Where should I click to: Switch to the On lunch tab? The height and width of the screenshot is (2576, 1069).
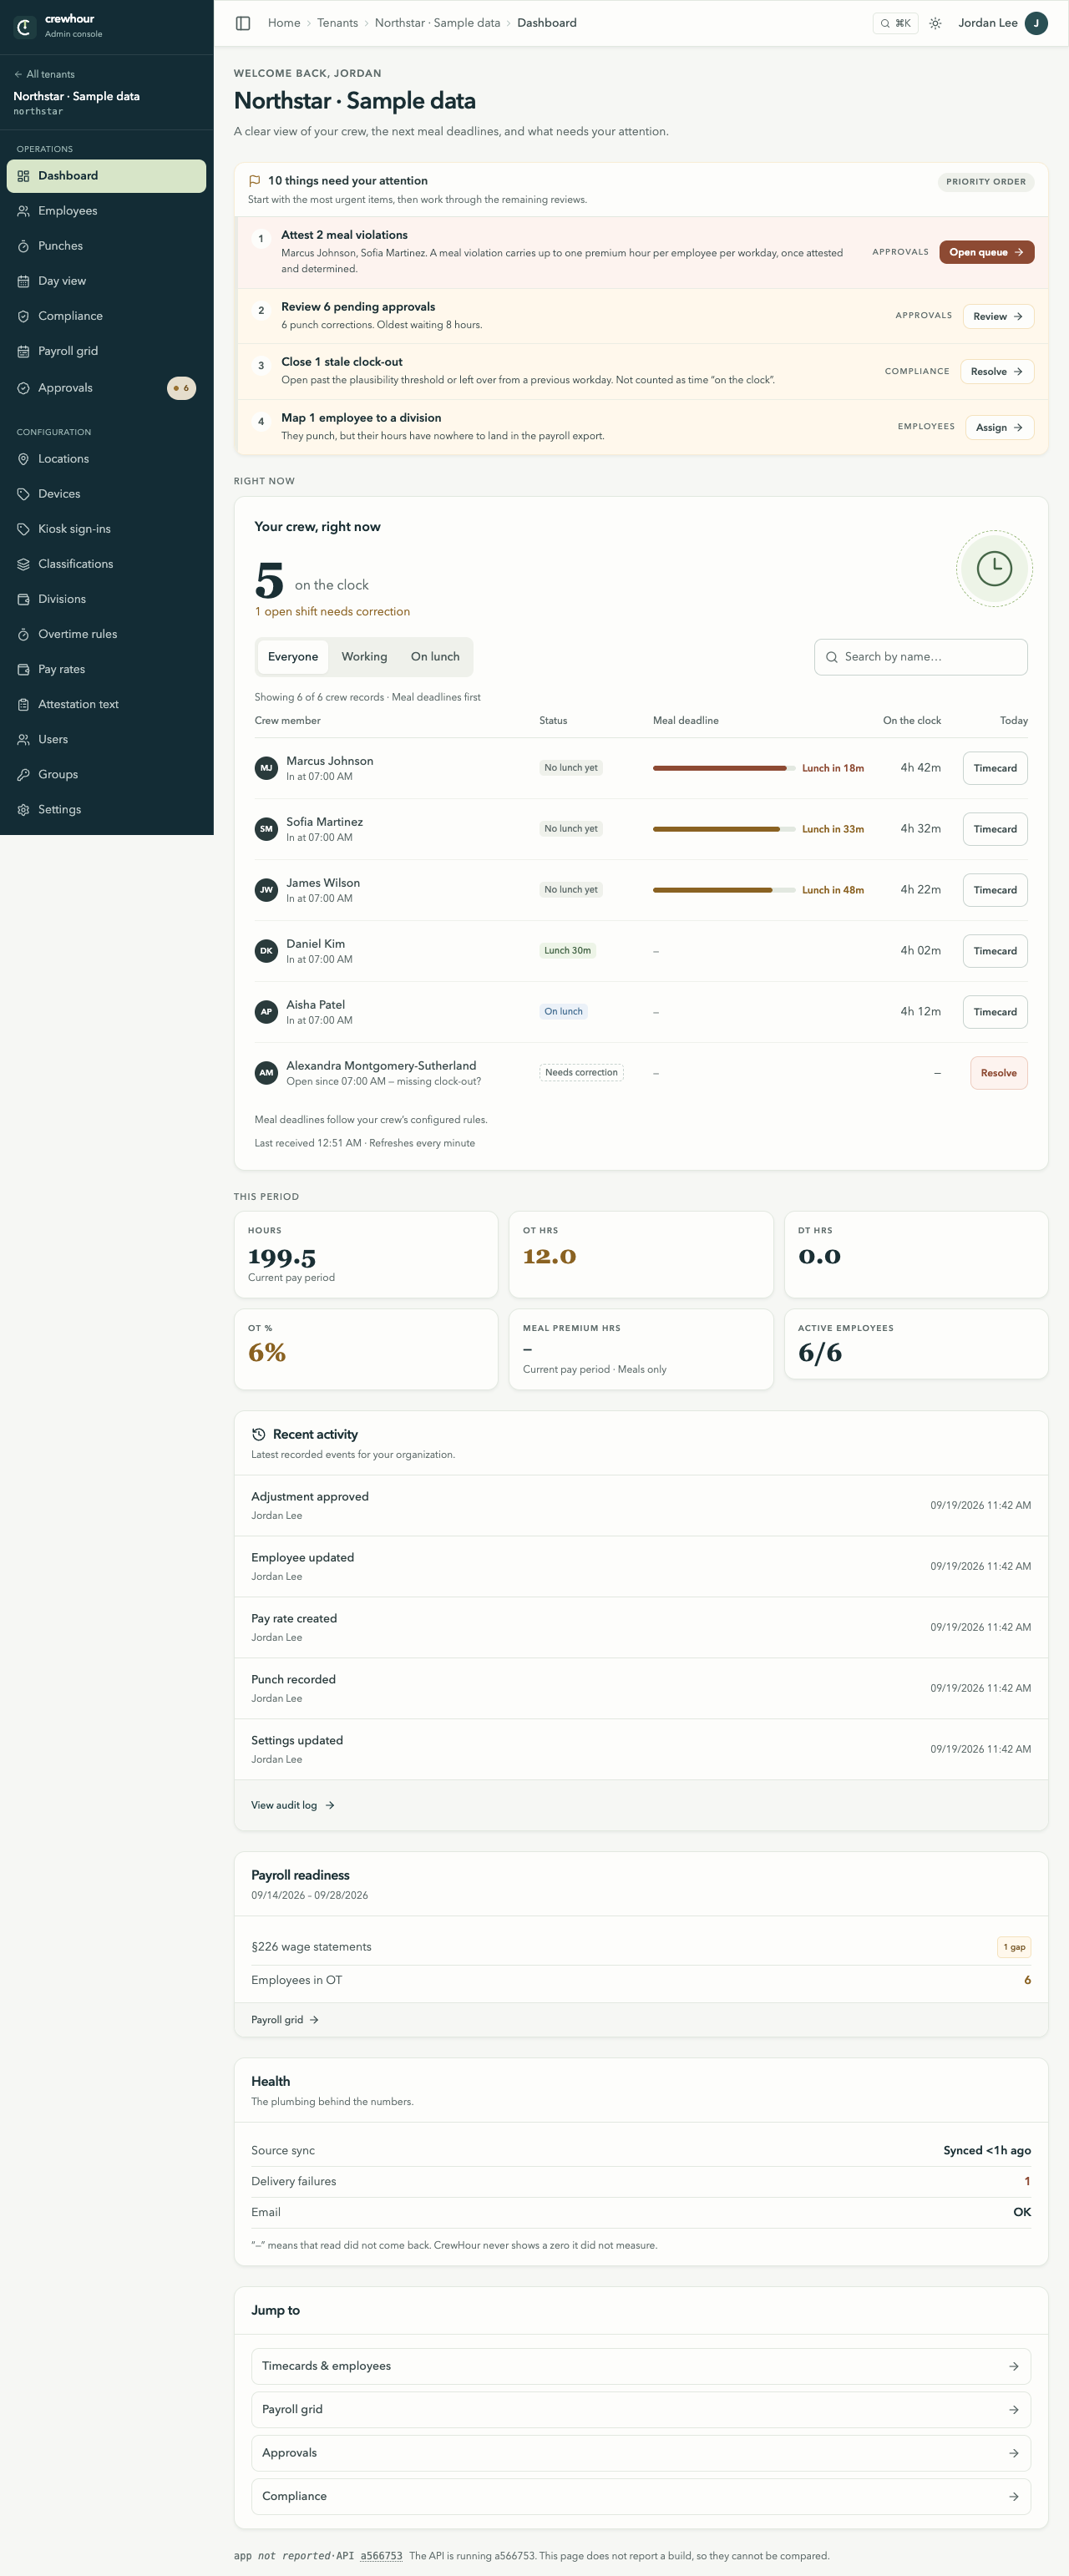tap(435, 657)
